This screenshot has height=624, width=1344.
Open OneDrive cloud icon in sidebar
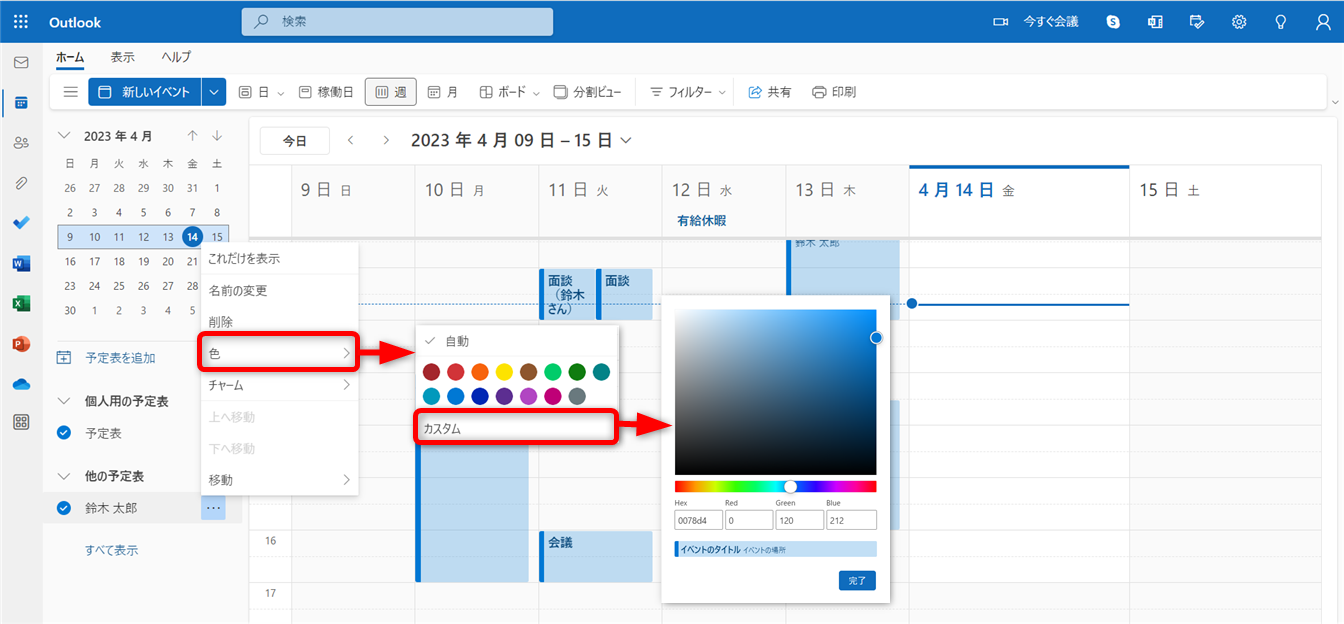tap(21, 384)
